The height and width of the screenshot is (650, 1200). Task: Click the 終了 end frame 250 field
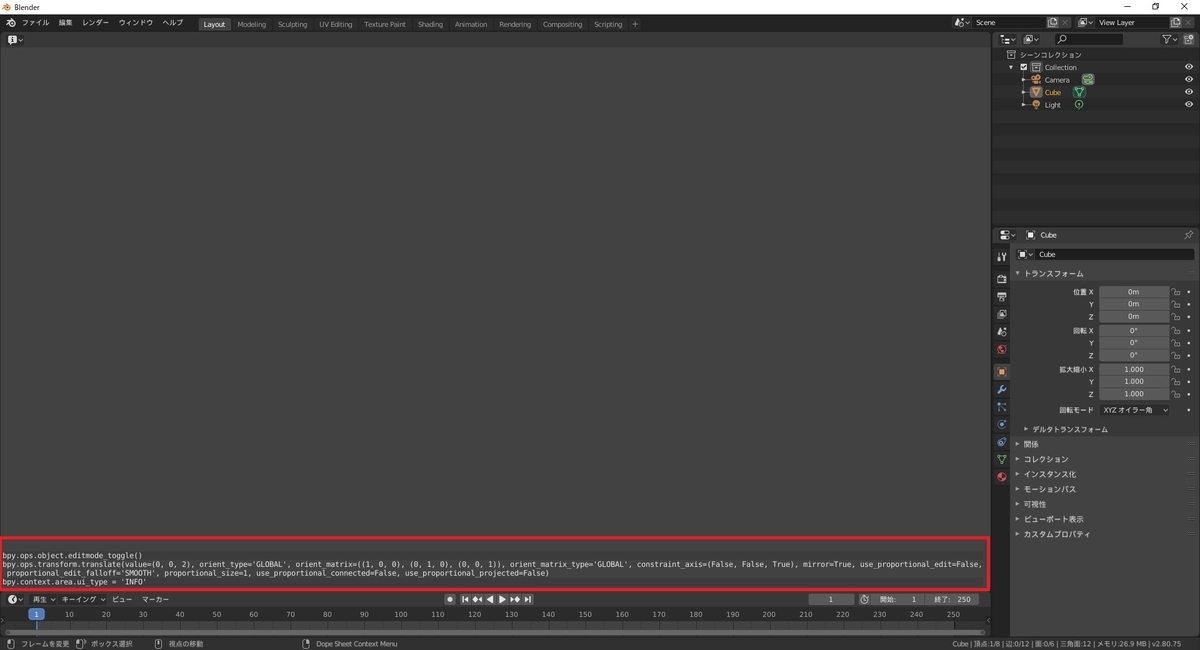tap(953, 600)
